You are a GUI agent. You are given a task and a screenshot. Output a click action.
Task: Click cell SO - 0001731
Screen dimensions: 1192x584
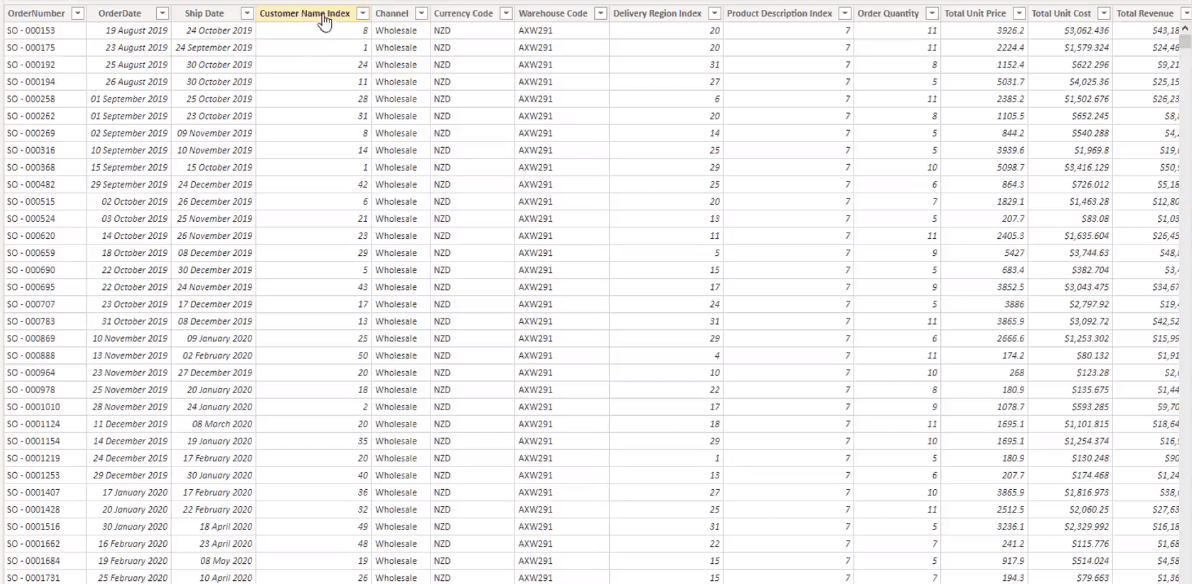(x=45, y=577)
